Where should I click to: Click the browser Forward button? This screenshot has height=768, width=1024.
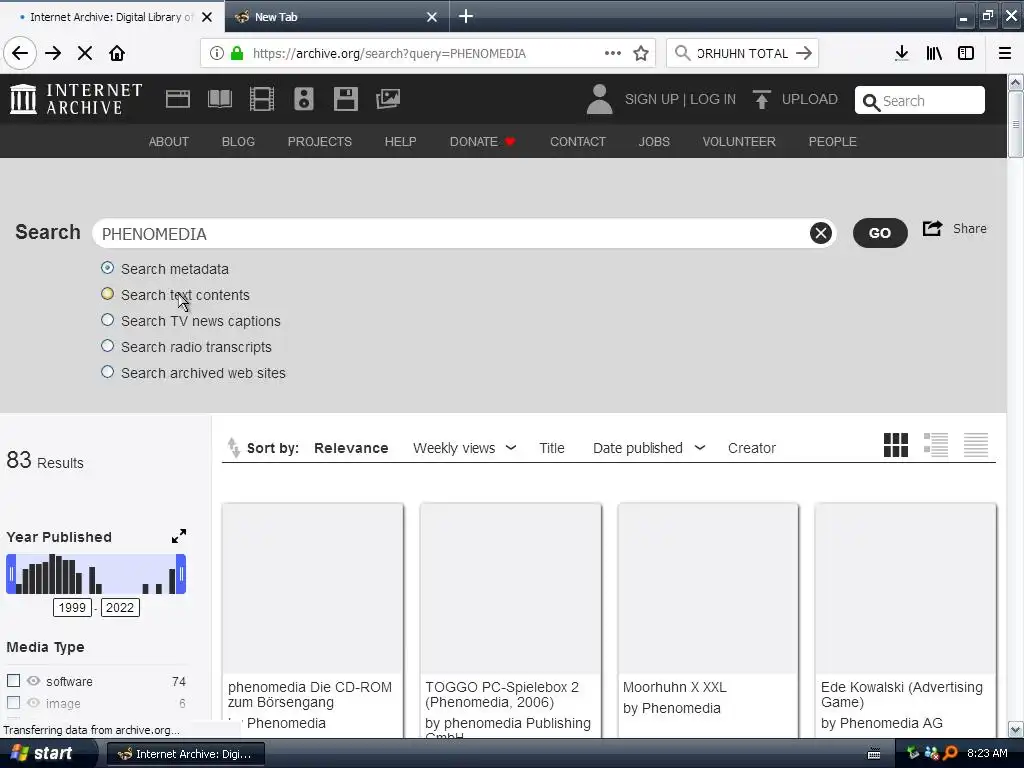pos(53,53)
